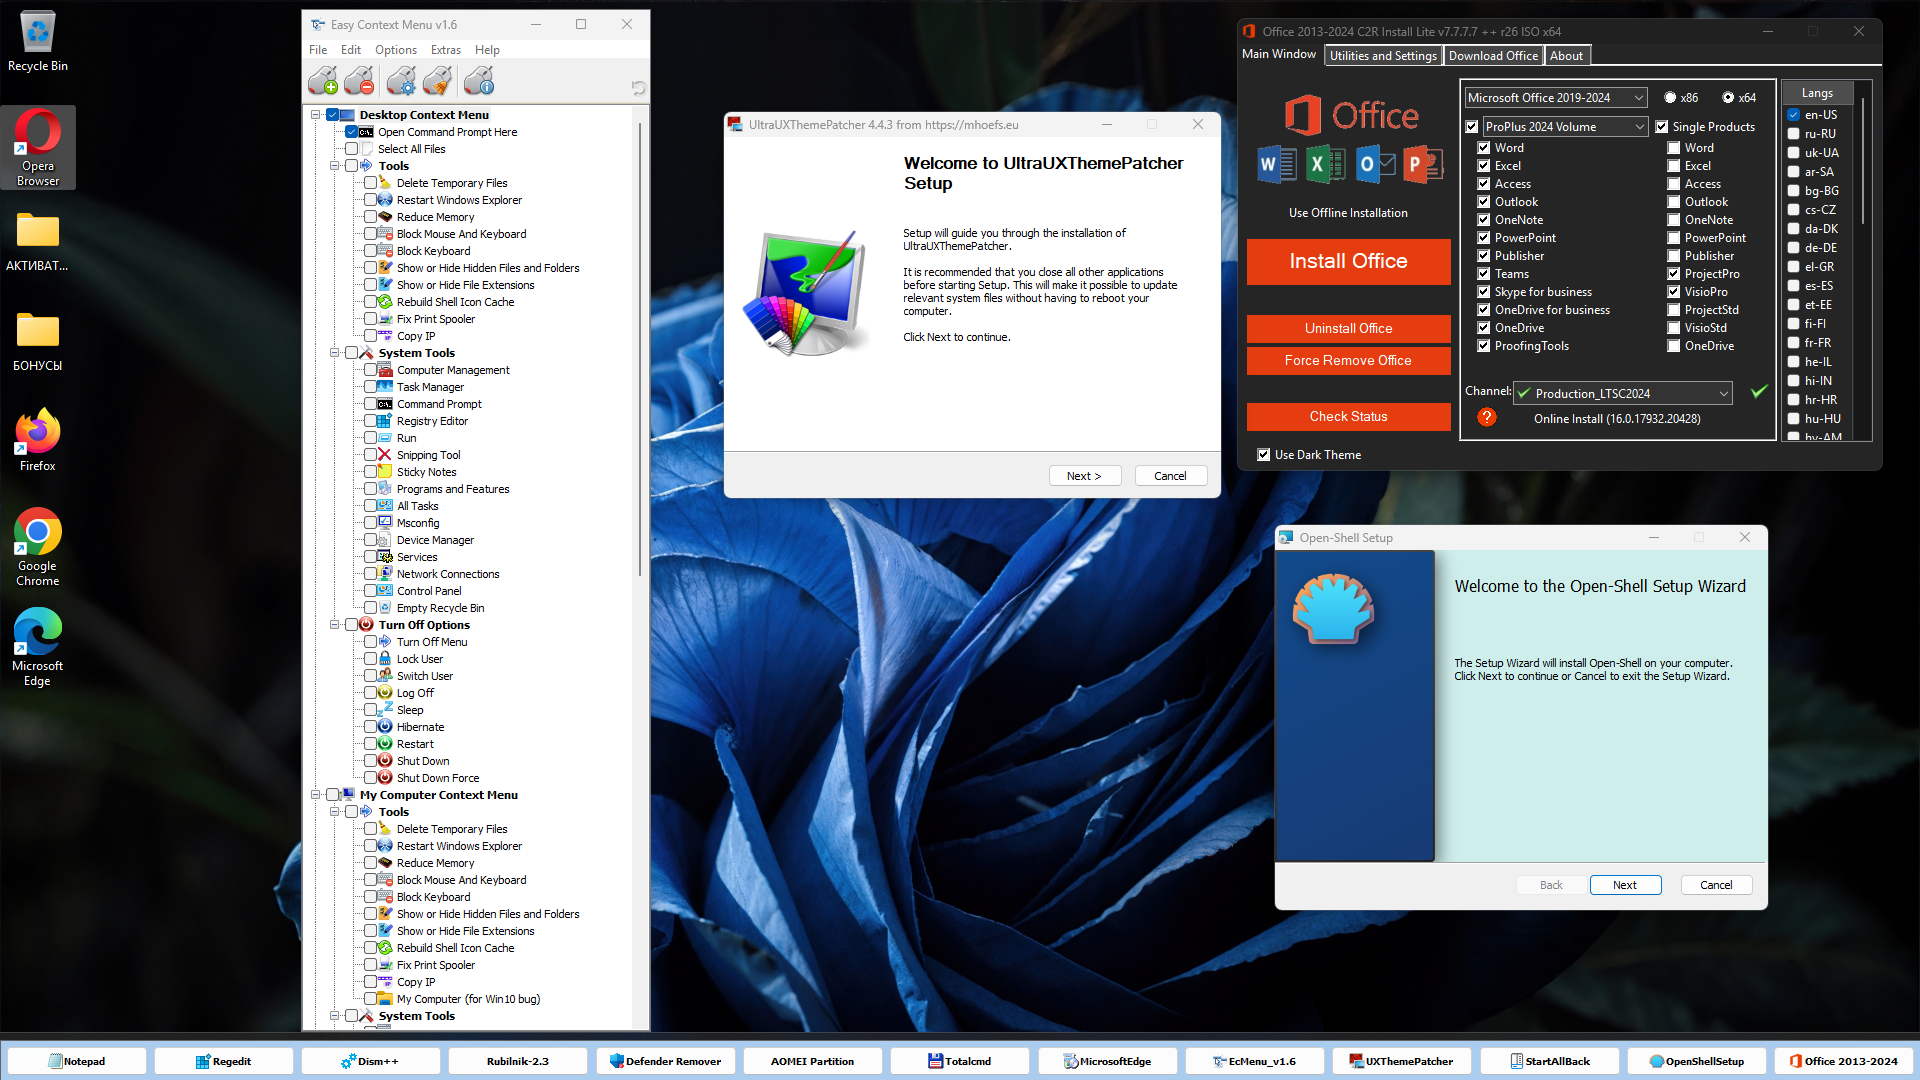
Task: Click the Word app icon in Office installer
Action: [x=1277, y=164]
